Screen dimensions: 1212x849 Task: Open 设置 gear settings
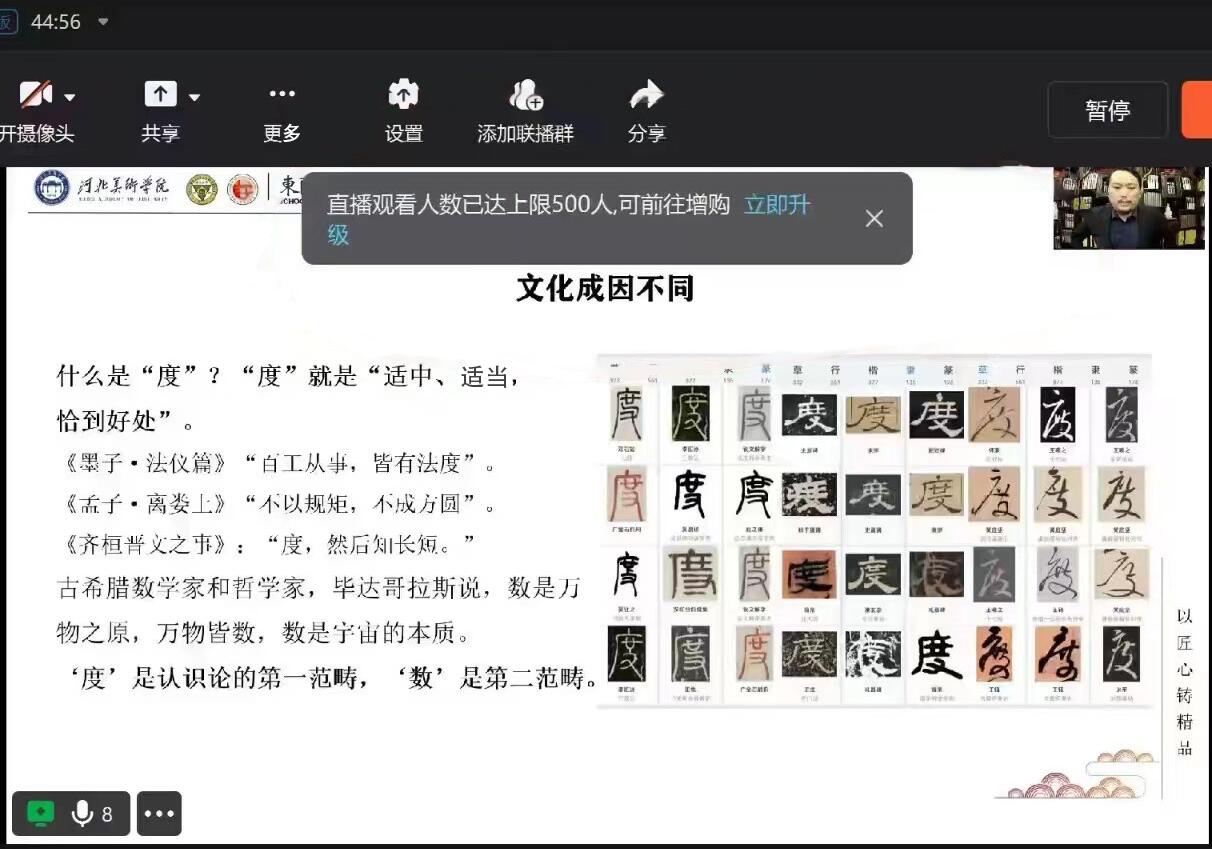[x=403, y=95]
